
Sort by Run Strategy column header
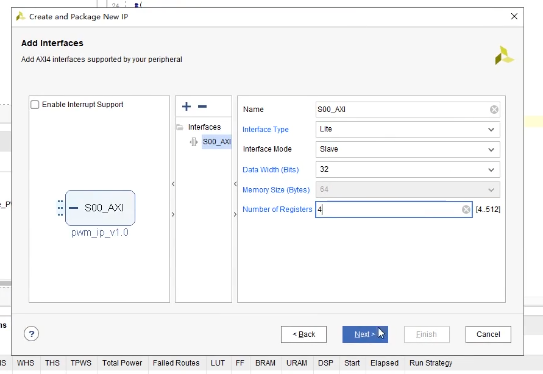(x=431, y=363)
